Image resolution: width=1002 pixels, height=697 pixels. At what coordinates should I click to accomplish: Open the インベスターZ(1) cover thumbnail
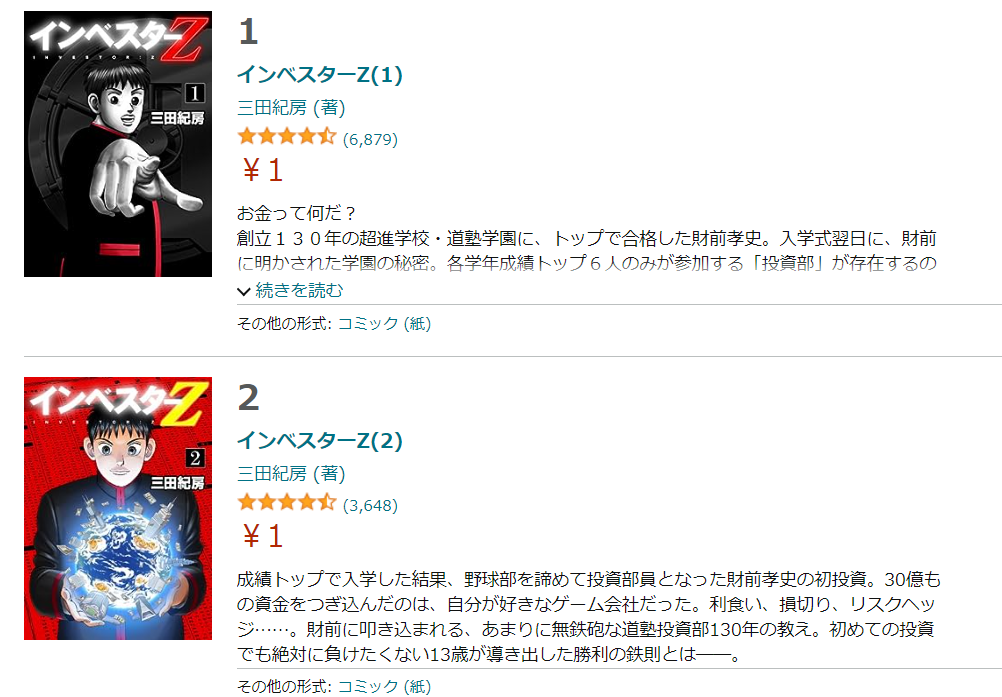tap(118, 144)
